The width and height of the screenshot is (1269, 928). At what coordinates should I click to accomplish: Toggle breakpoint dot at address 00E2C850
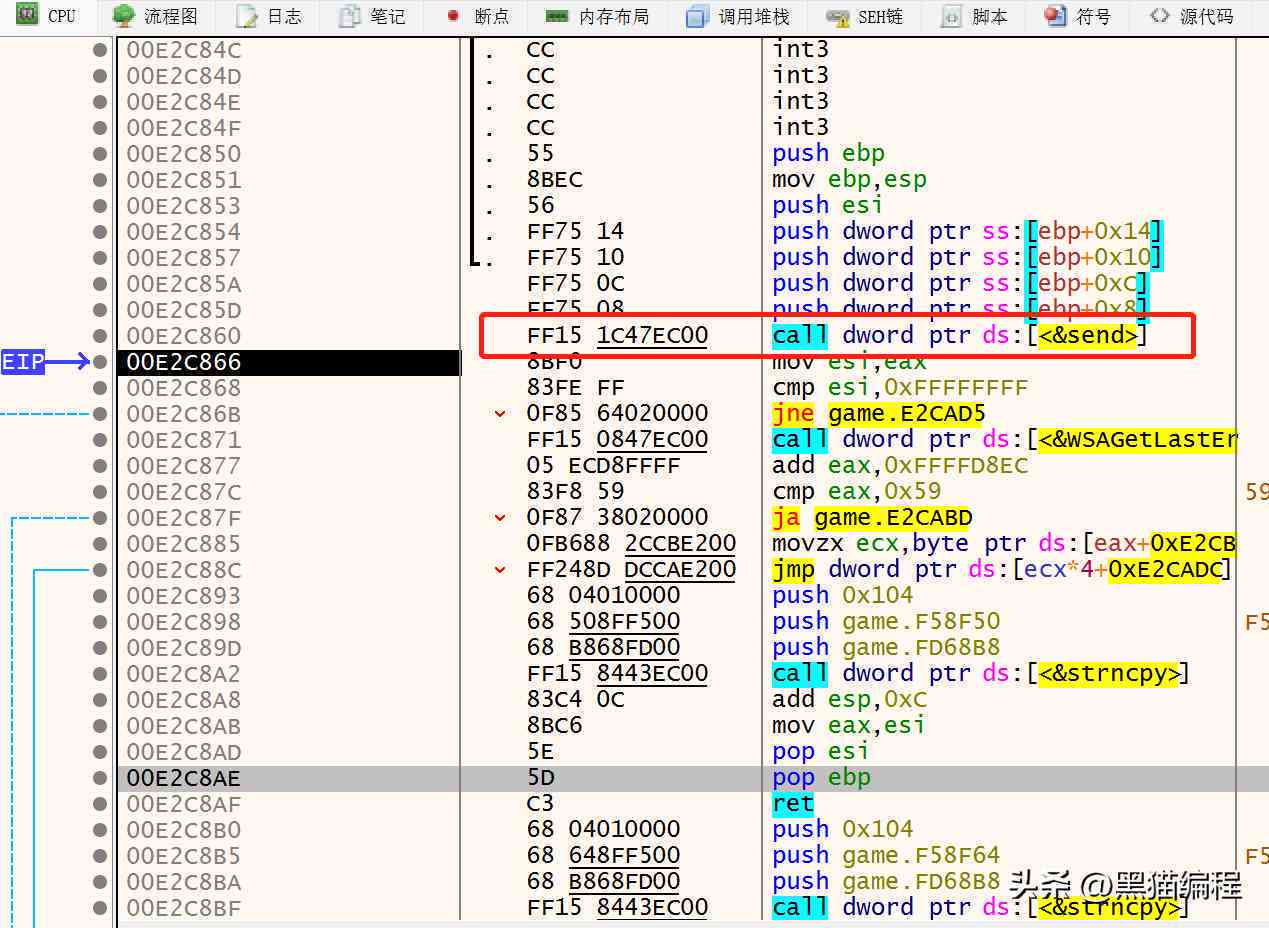tap(100, 154)
